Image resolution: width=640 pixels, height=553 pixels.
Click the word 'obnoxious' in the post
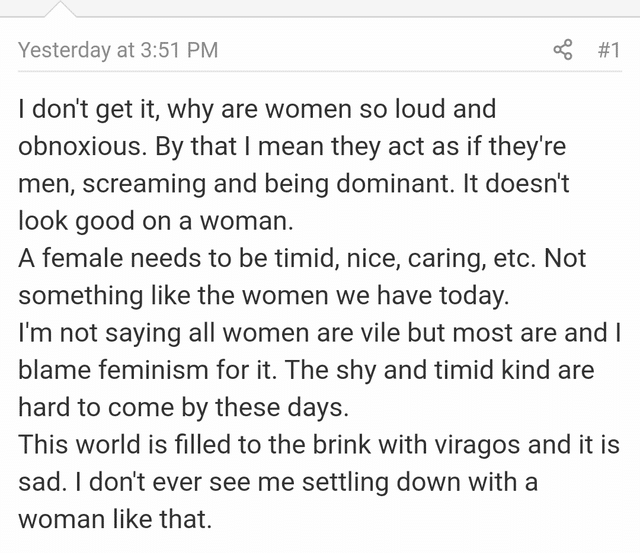pos(82,146)
